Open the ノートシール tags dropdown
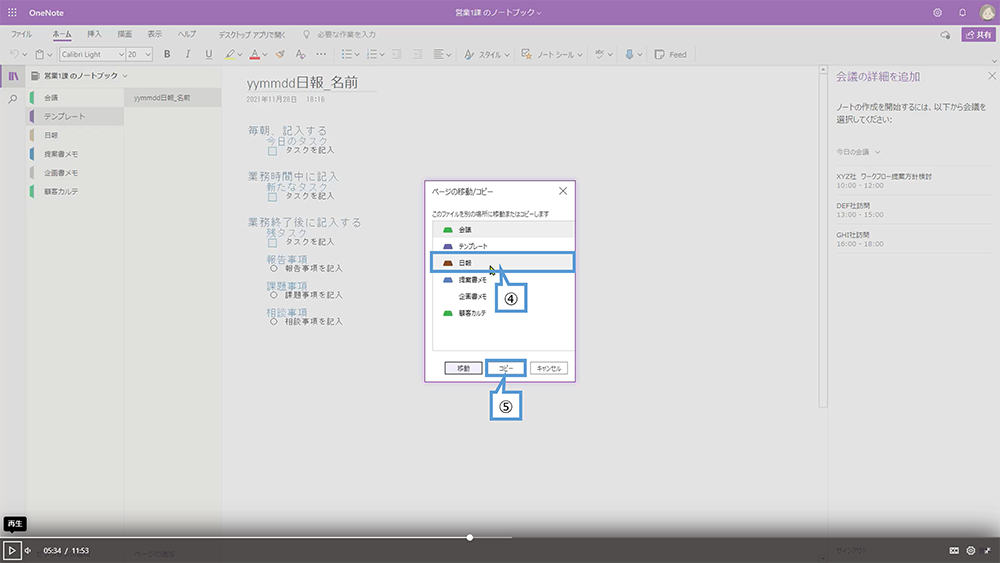The image size is (1000, 563). coord(552,54)
